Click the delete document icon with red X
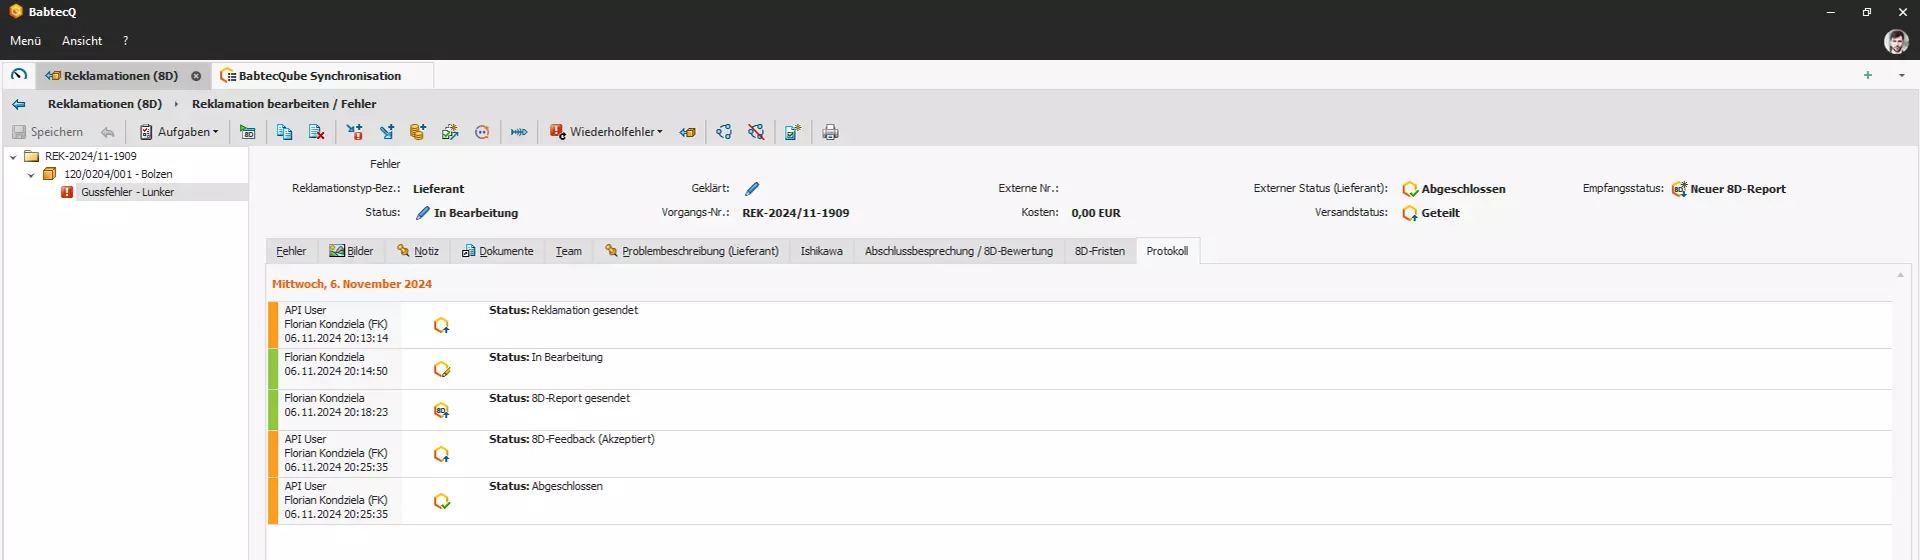The image size is (1920, 560). (x=316, y=132)
